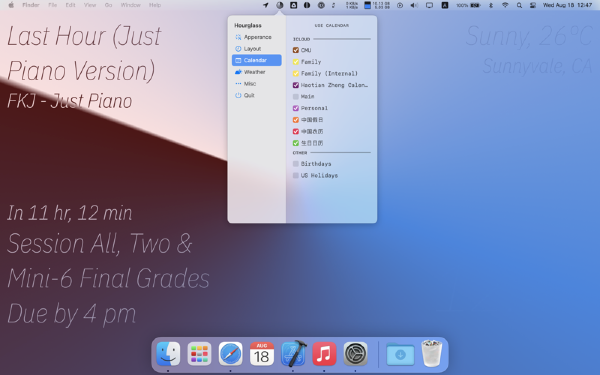Check the US Holidays calendar
The height and width of the screenshot is (375, 600).
tap(296, 175)
